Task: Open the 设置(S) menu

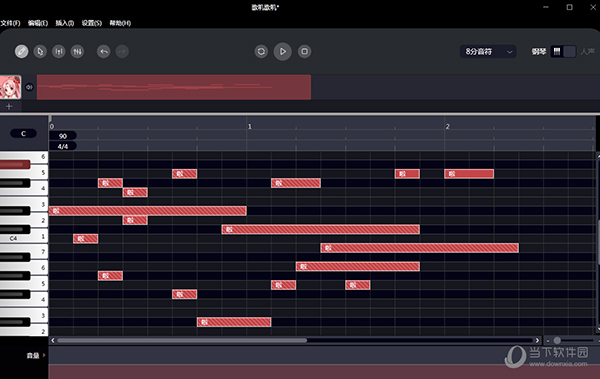Action: tap(92, 23)
